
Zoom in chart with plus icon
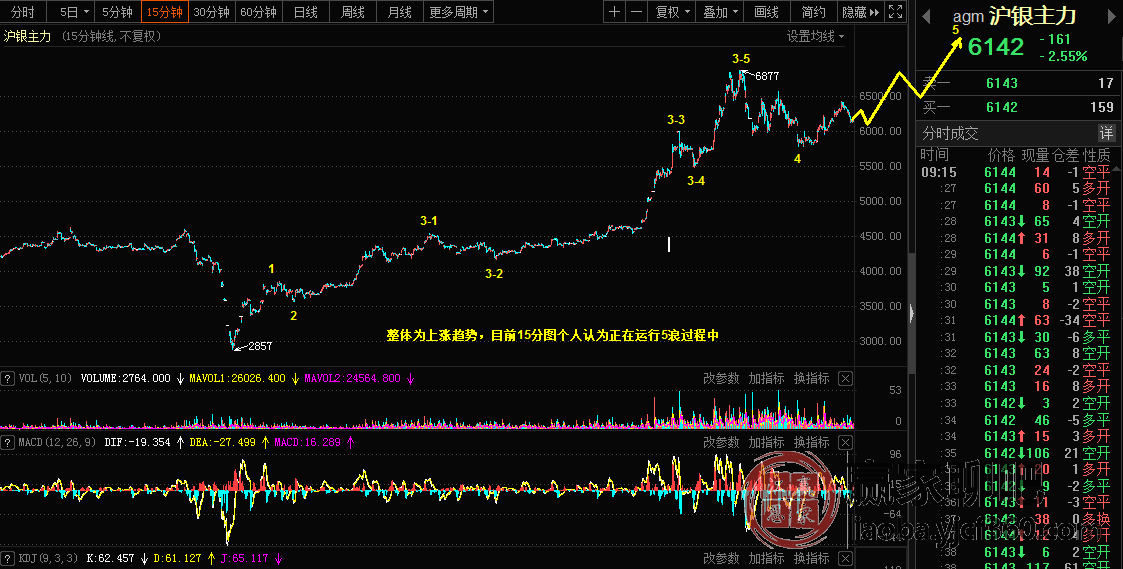[614, 12]
